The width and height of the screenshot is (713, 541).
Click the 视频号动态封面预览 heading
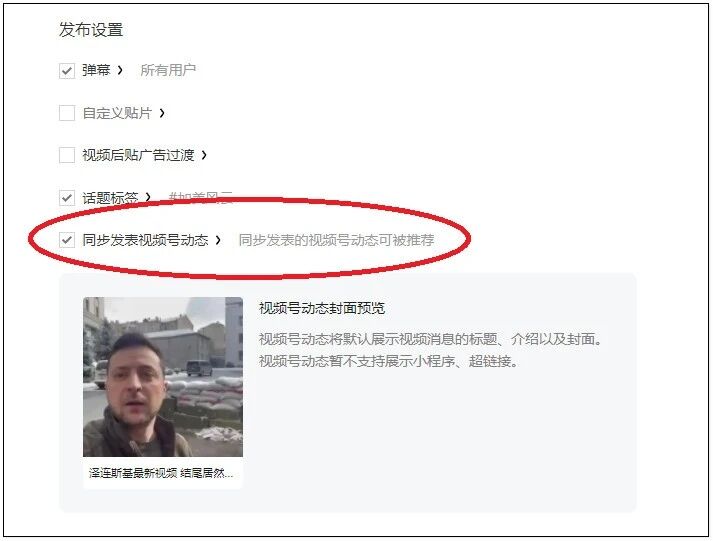coord(322,308)
